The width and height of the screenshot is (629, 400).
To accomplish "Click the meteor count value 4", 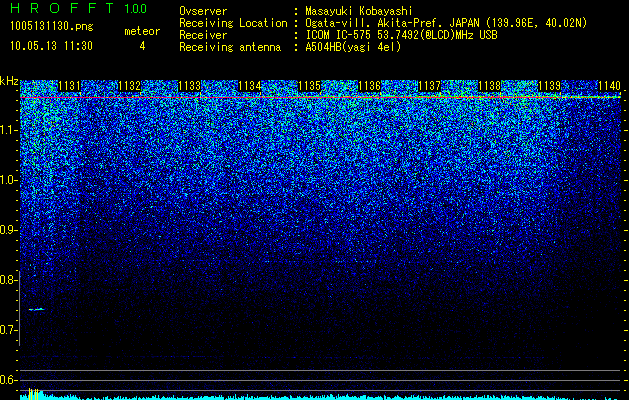I will (x=142, y=46).
